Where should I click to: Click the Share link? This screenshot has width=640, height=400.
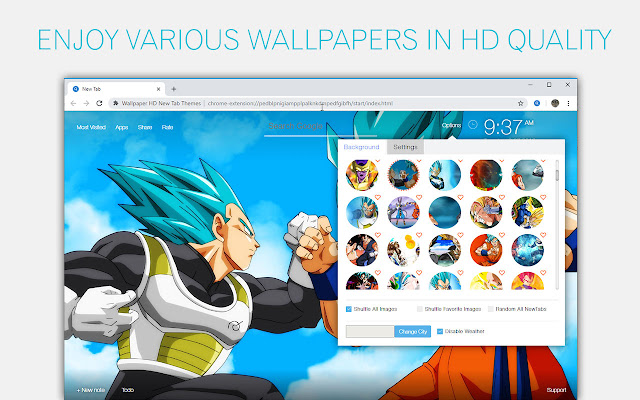pyautogui.click(x=145, y=127)
